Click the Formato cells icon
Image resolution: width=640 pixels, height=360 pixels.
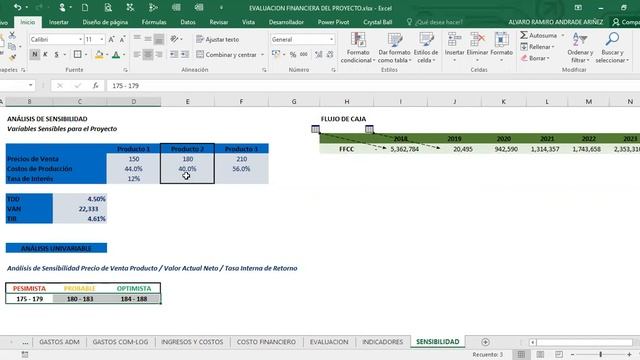coord(501,40)
